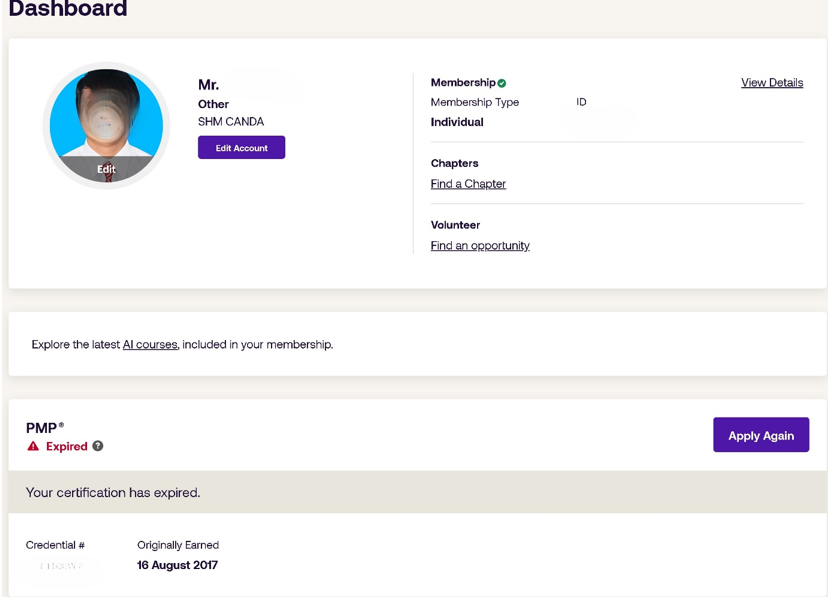Click the Individual membership type text
835x597 pixels.
(459, 122)
